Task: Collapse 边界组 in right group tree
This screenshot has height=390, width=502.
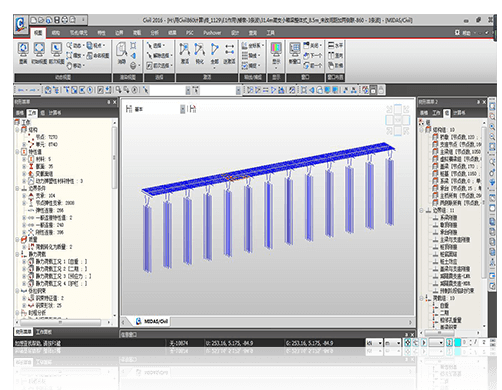Action: pos(421,210)
